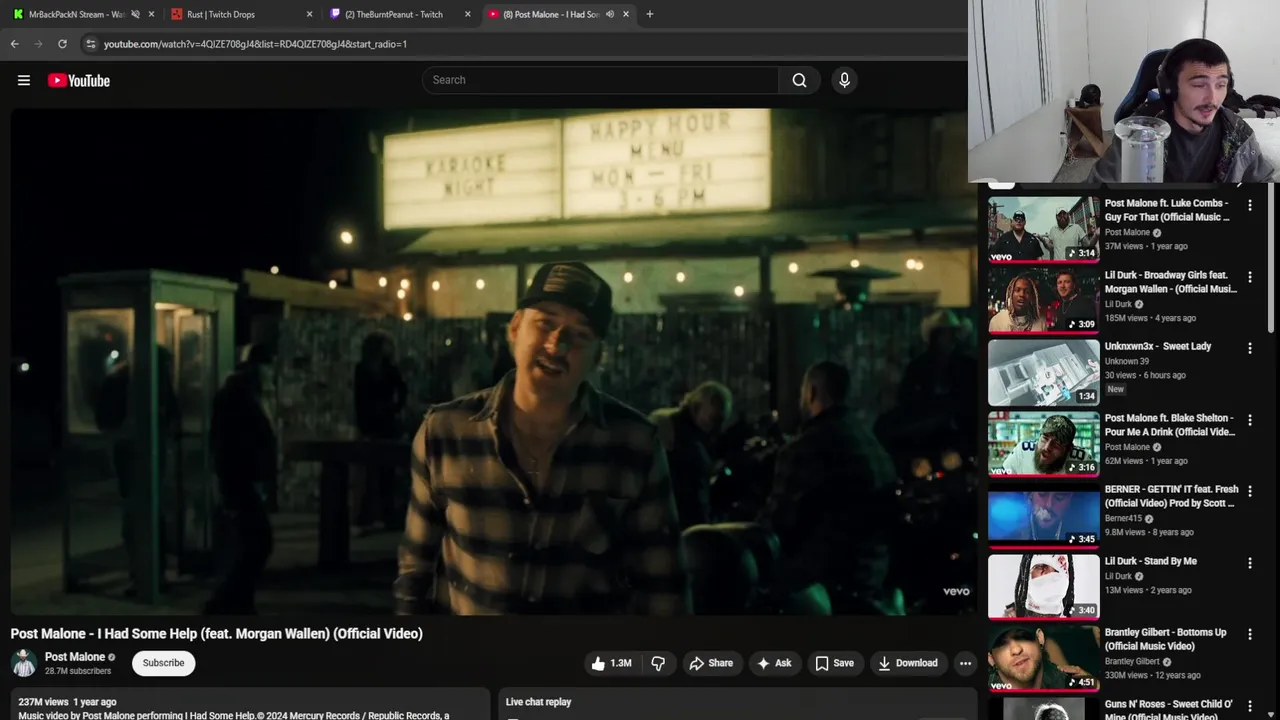
Task: Dislike the video with thumbs down
Action: [658, 663]
